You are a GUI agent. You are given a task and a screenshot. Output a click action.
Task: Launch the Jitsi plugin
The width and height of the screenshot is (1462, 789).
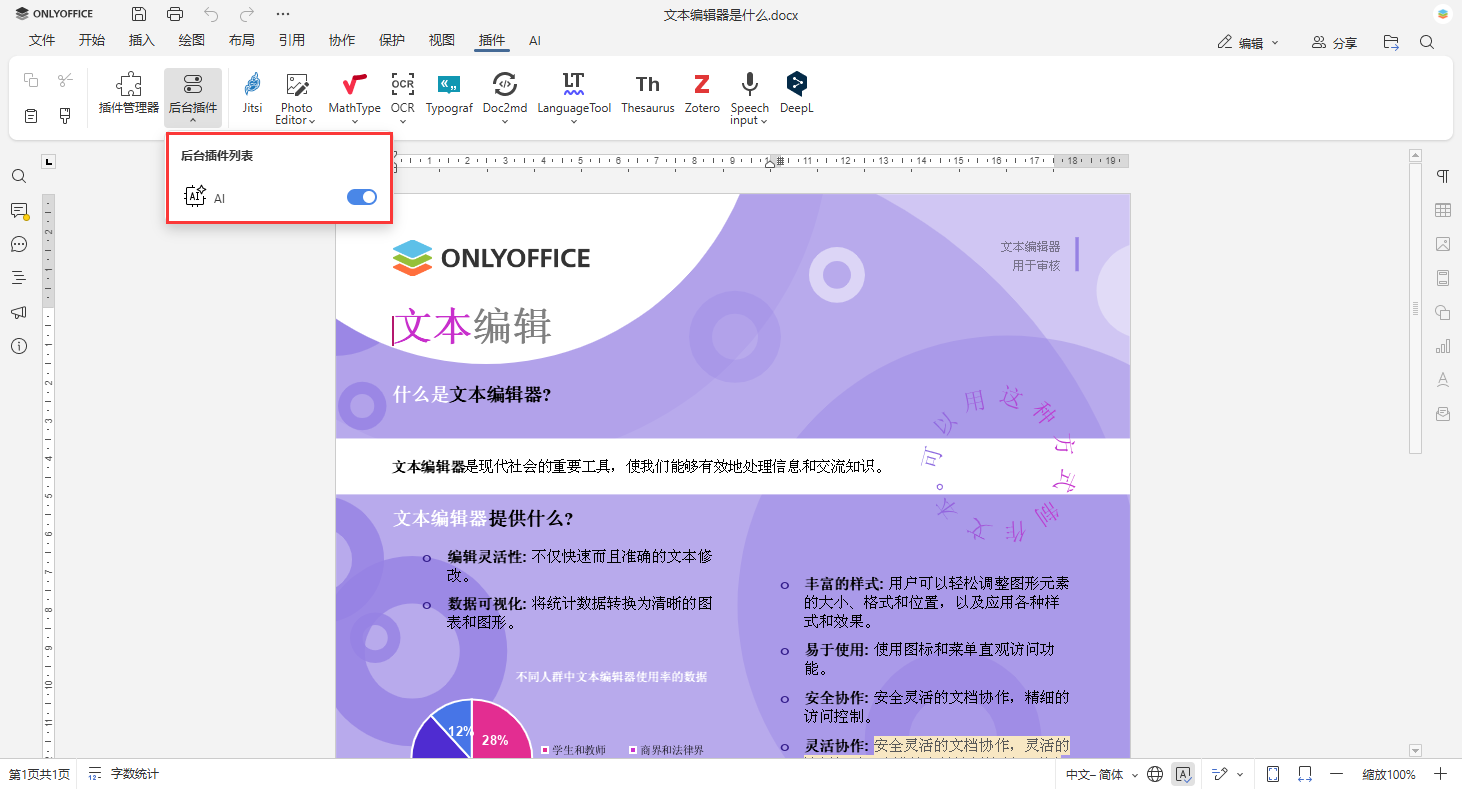click(x=252, y=95)
